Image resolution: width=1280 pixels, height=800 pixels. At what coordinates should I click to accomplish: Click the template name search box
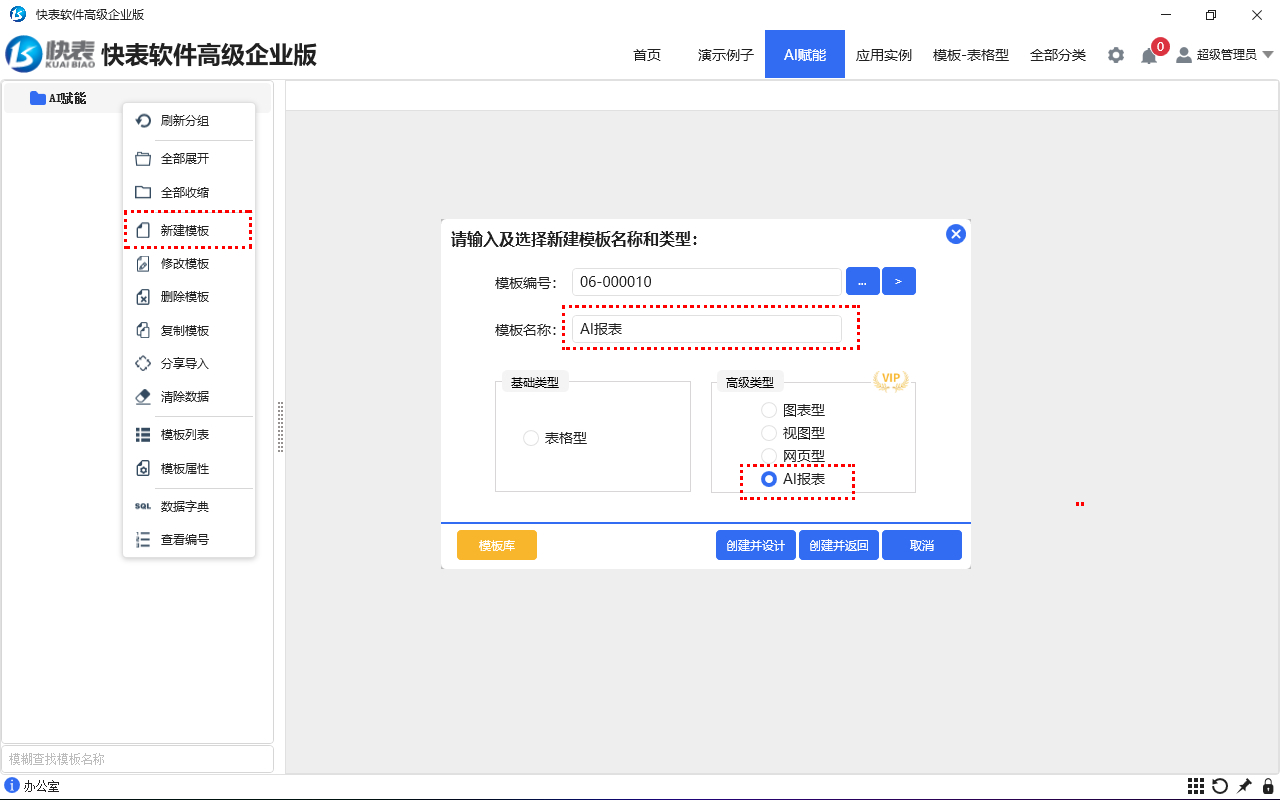[138, 759]
